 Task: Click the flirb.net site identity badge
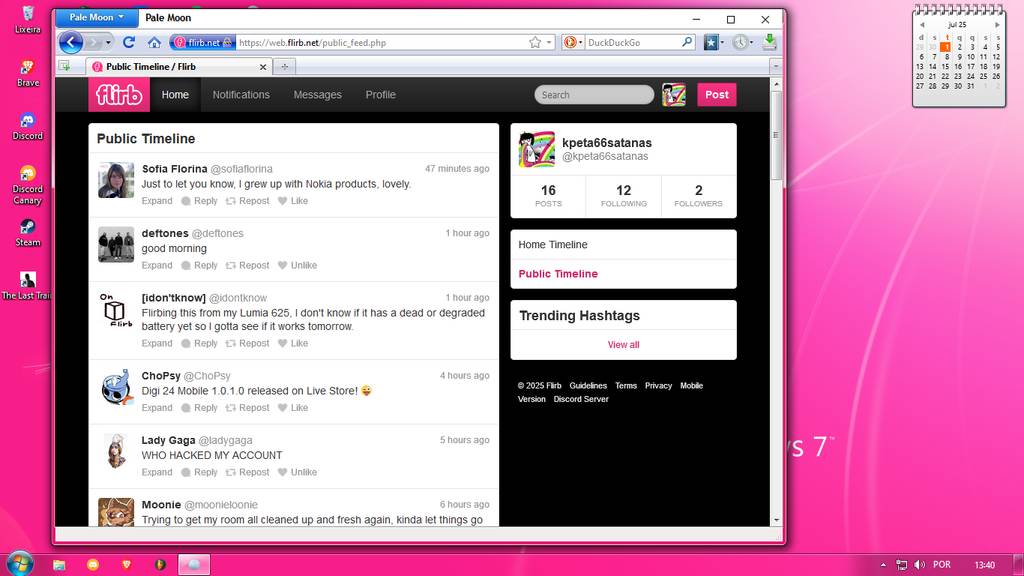(x=203, y=42)
